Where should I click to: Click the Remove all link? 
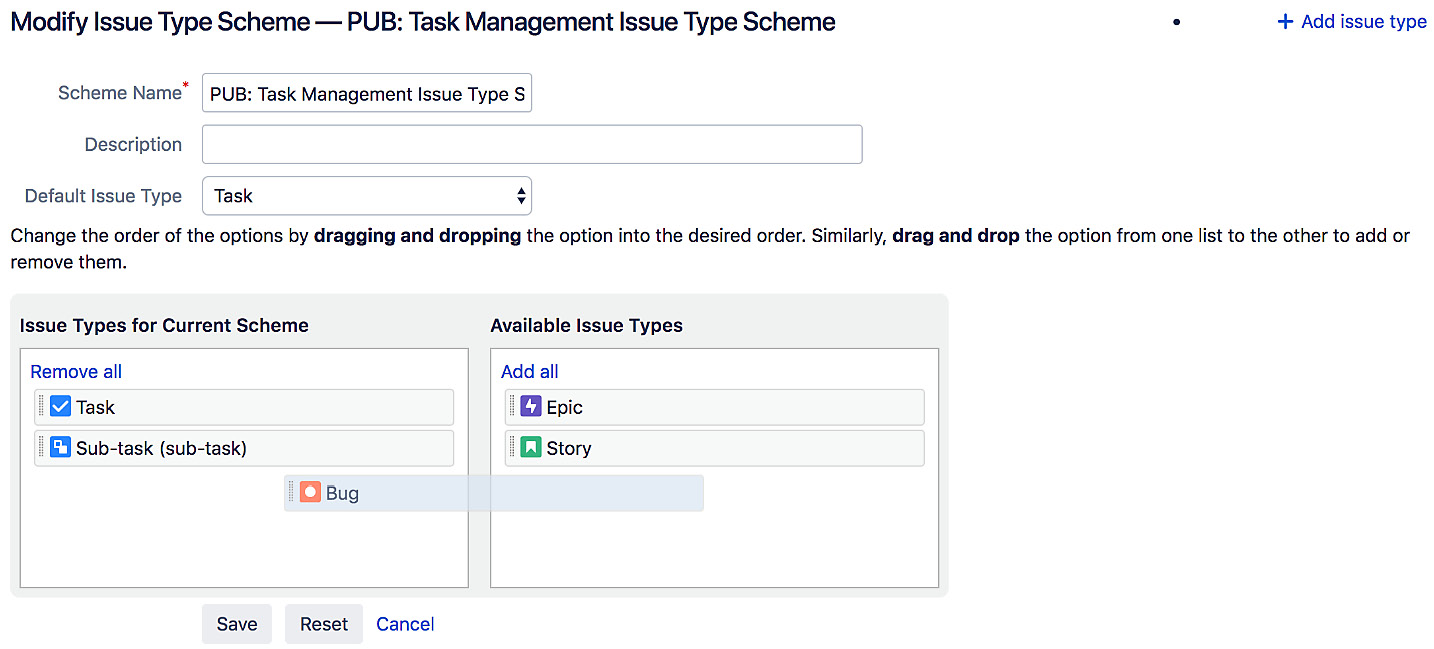[76, 371]
